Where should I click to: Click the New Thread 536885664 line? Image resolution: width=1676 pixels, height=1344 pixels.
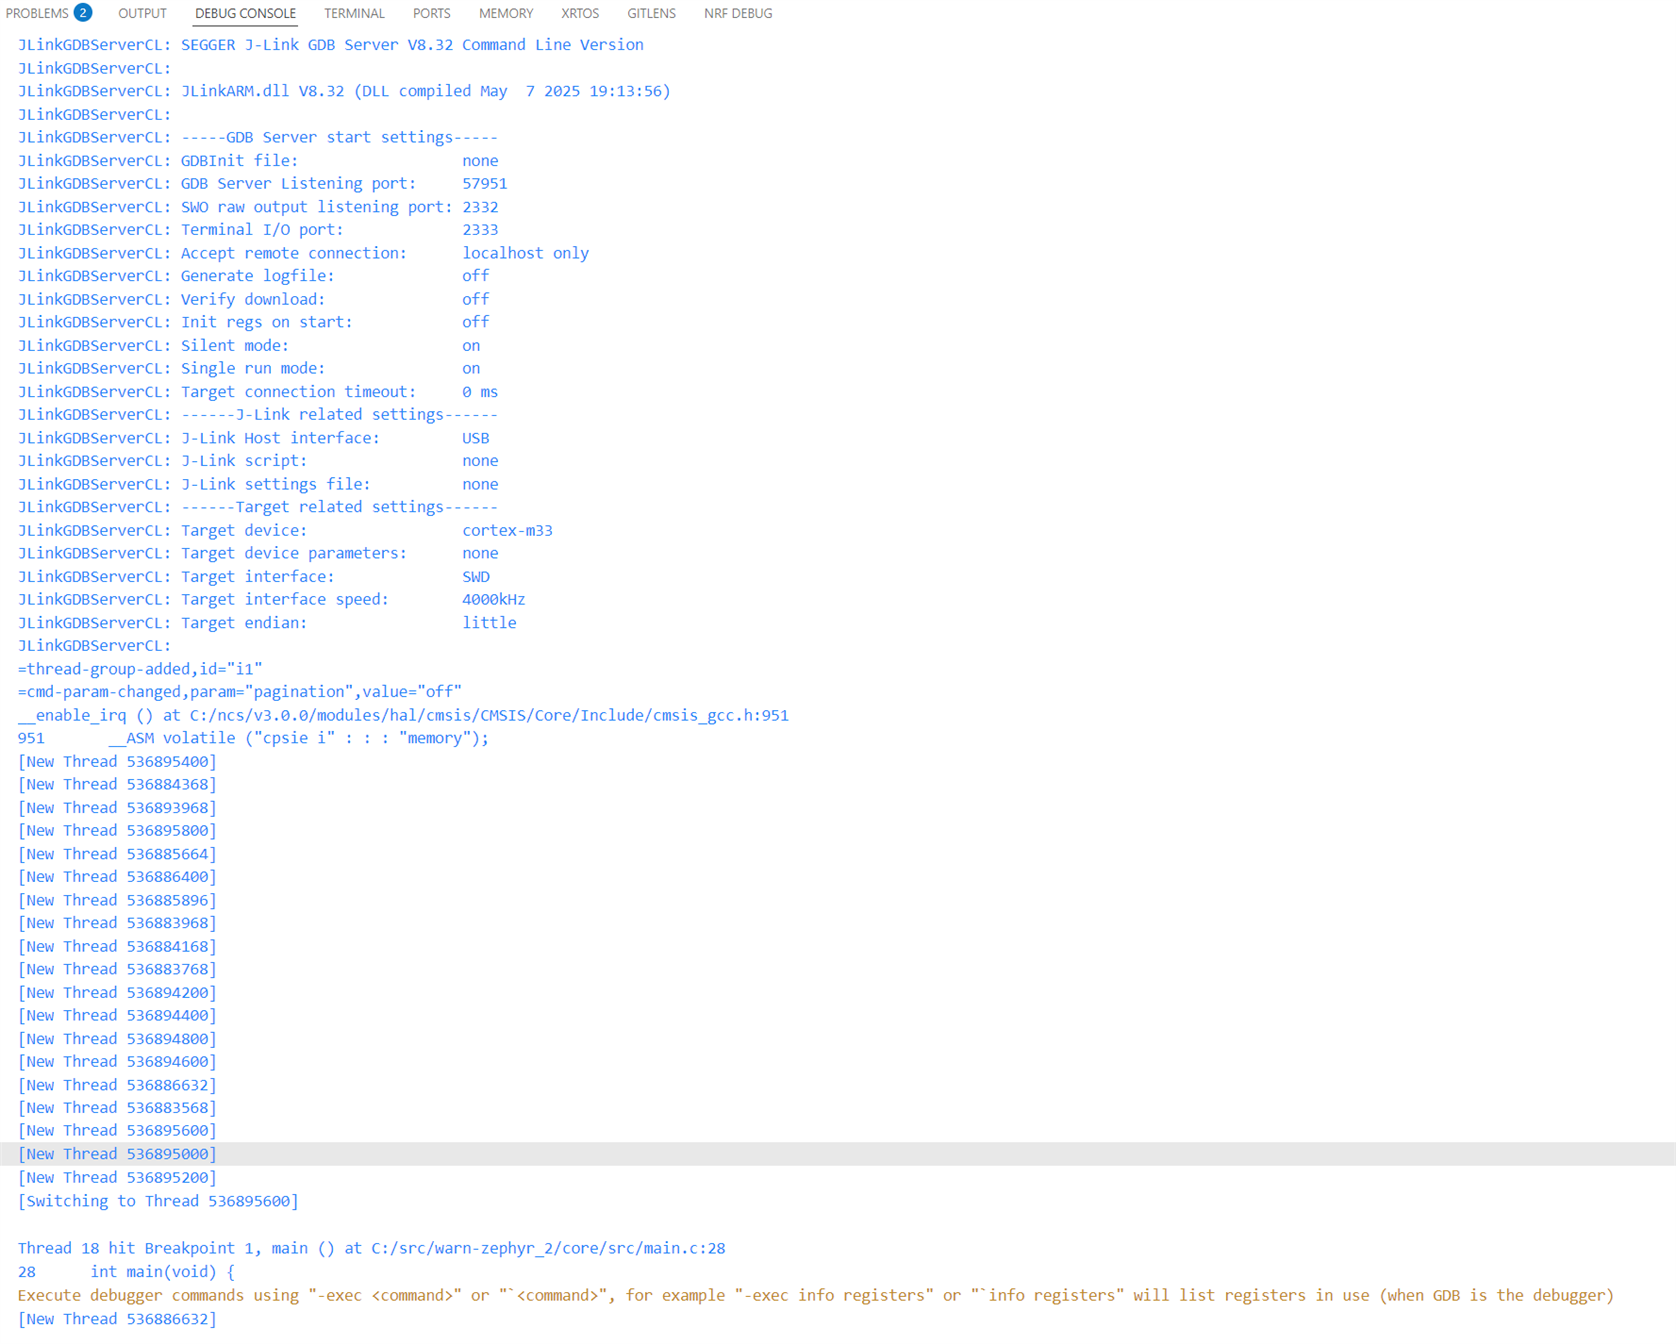pos(117,854)
